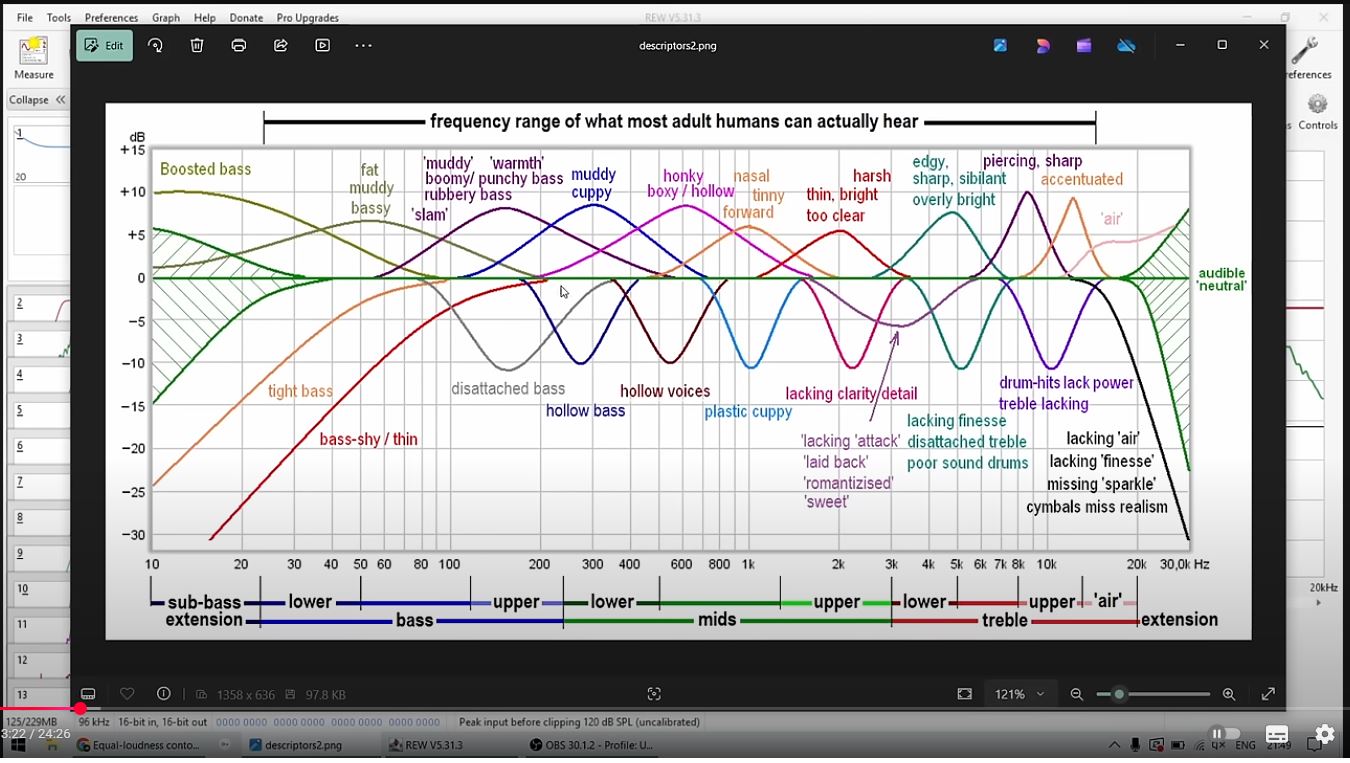Click the muted volume tray icon
Image resolution: width=1350 pixels, height=763 pixels.
point(1219,745)
